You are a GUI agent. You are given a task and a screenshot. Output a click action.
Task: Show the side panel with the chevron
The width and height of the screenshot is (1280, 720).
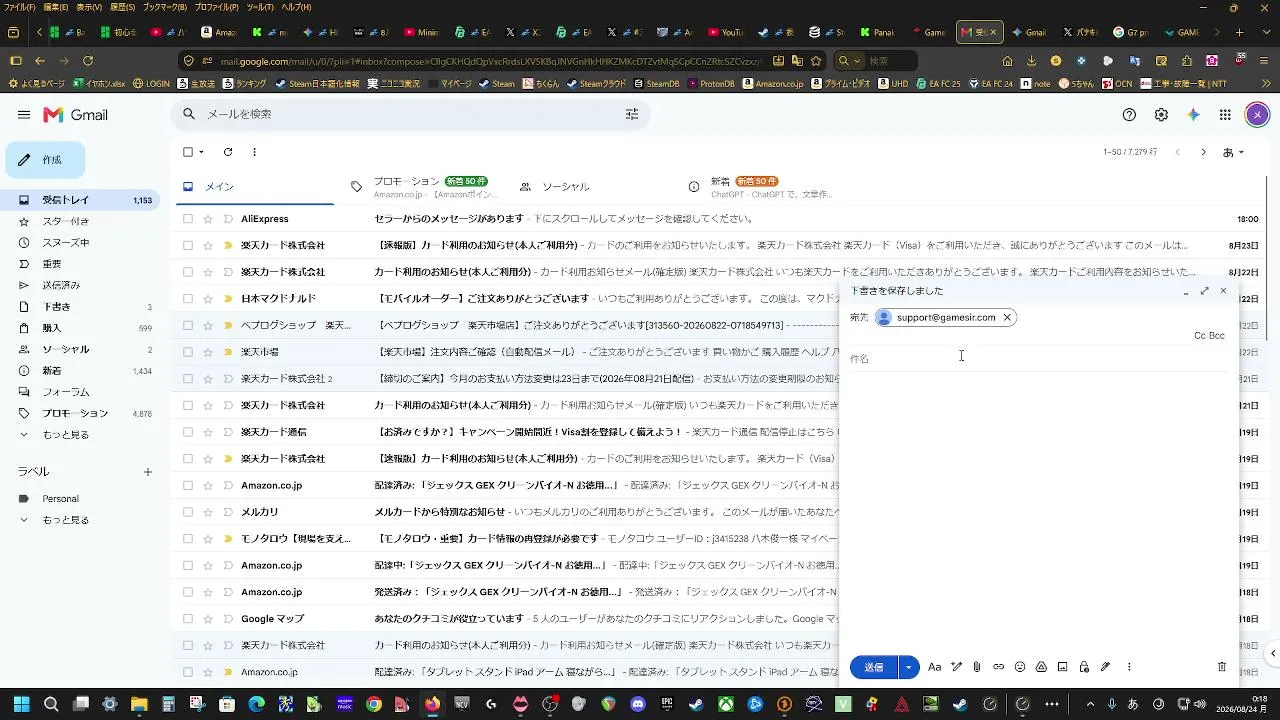click(x=1272, y=654)
